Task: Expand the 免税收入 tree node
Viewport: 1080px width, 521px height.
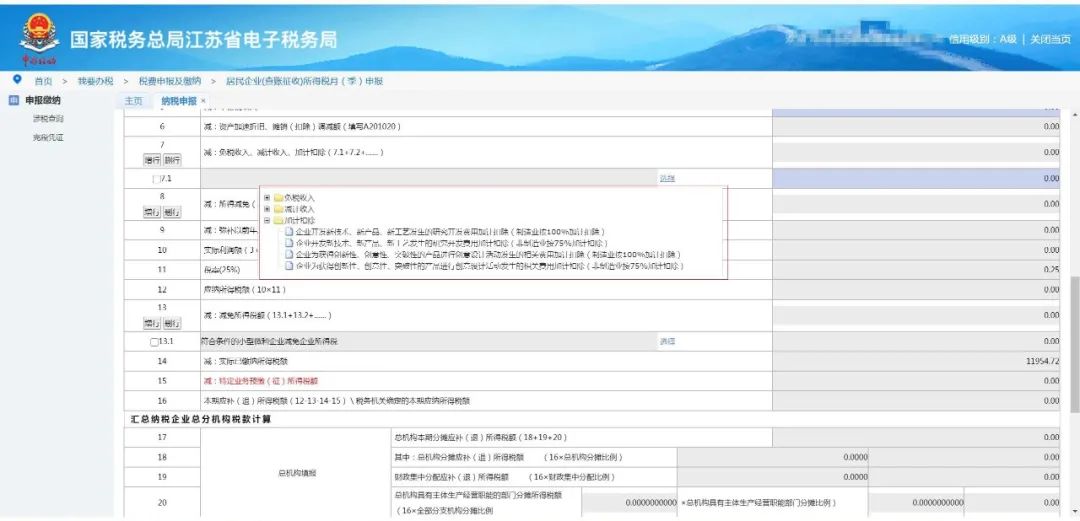Action: pos(267,198)
